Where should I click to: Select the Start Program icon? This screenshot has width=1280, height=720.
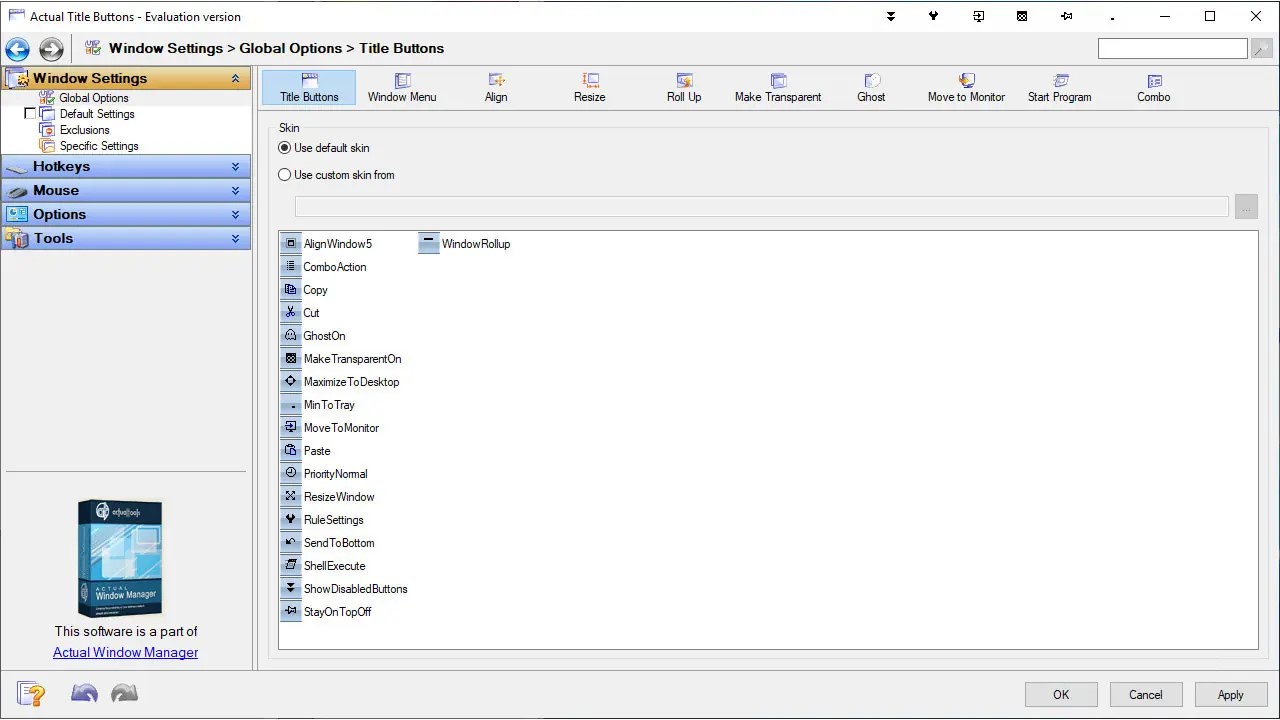[1058, 82]
